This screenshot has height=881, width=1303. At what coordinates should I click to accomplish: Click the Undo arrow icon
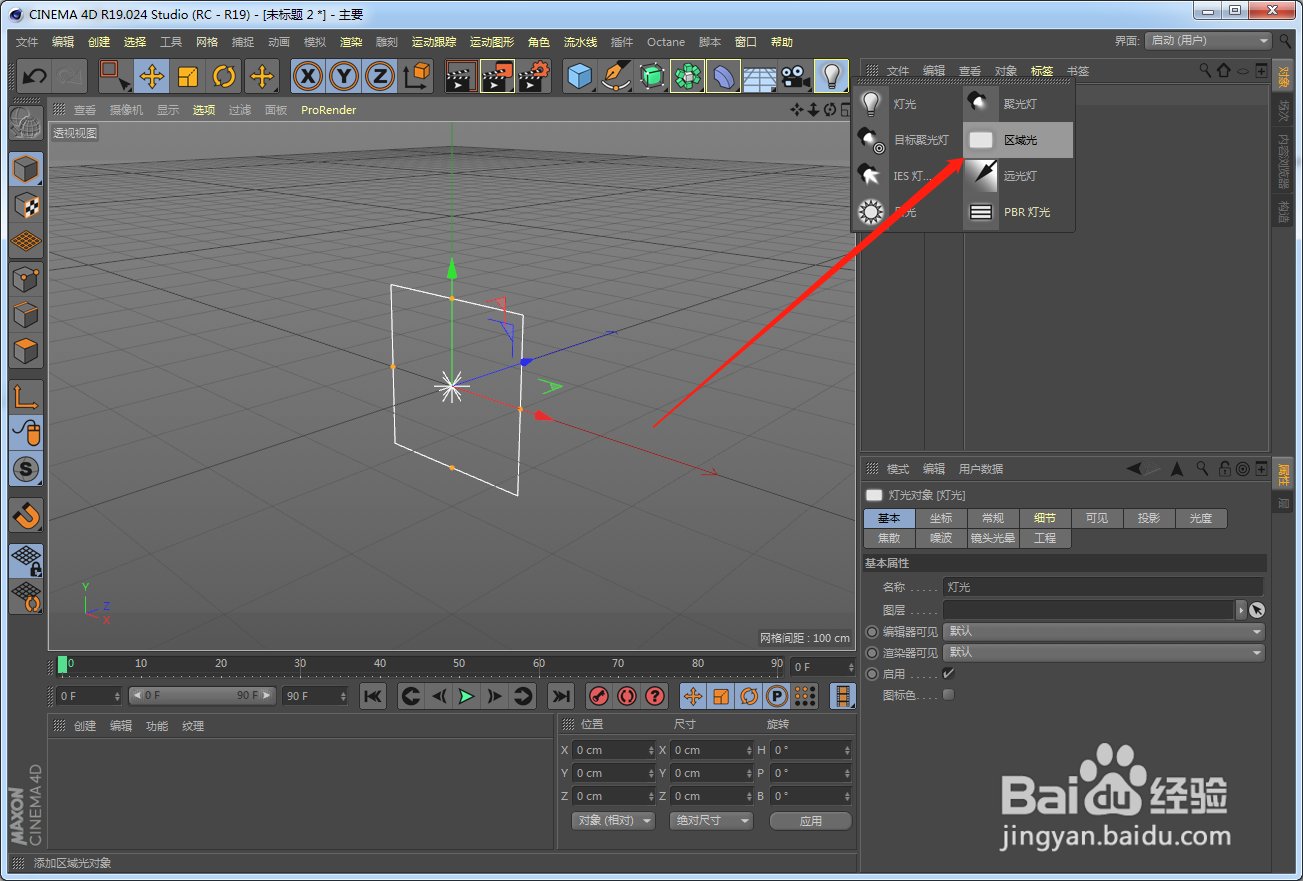click(x=35, y=76)
